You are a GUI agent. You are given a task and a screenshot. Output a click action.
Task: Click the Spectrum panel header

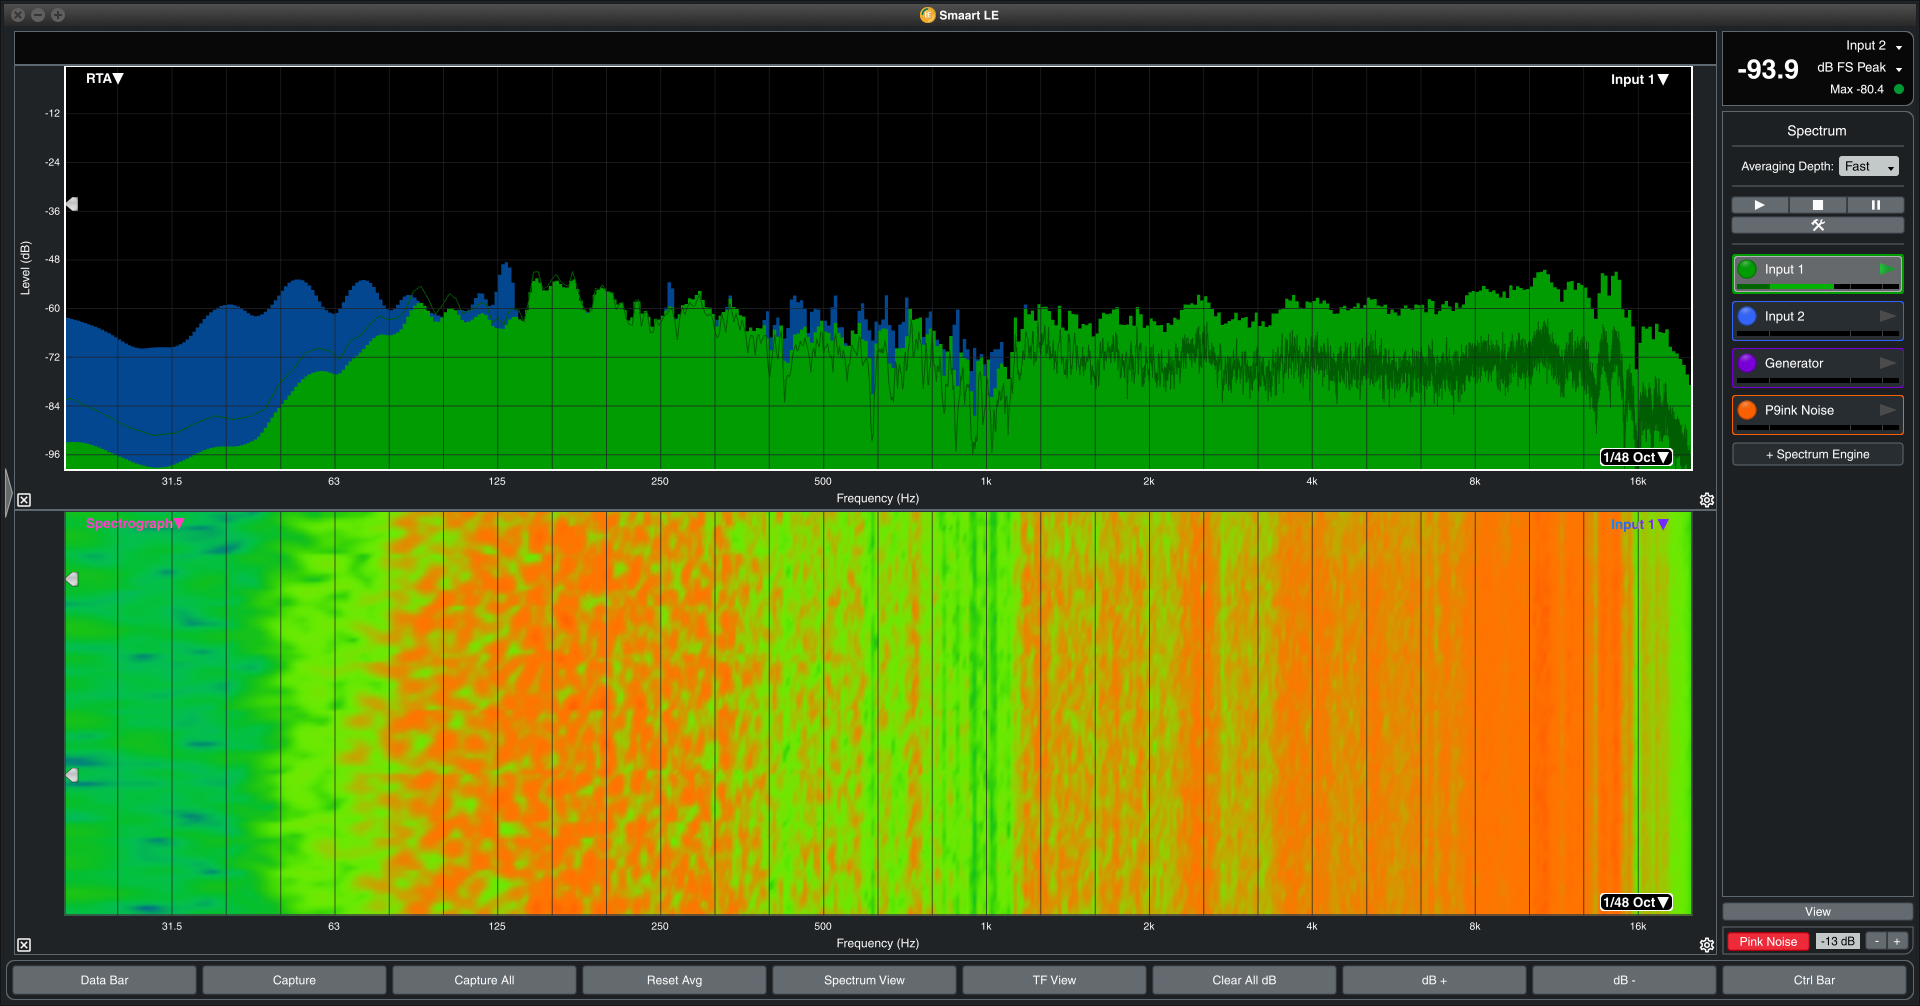[x=1817, y=131]
